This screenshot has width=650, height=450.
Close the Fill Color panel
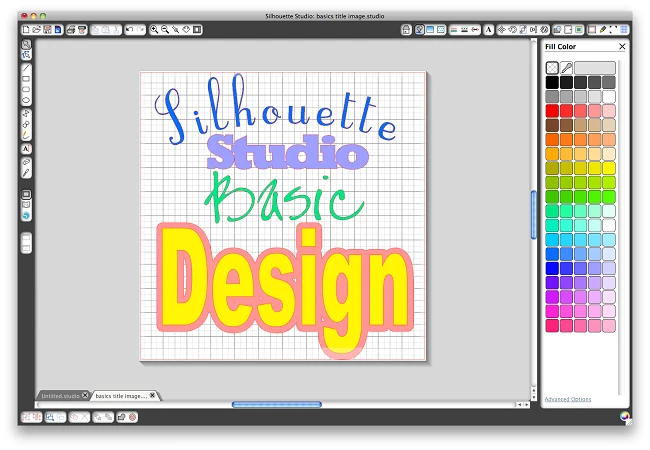coord(622,46)
